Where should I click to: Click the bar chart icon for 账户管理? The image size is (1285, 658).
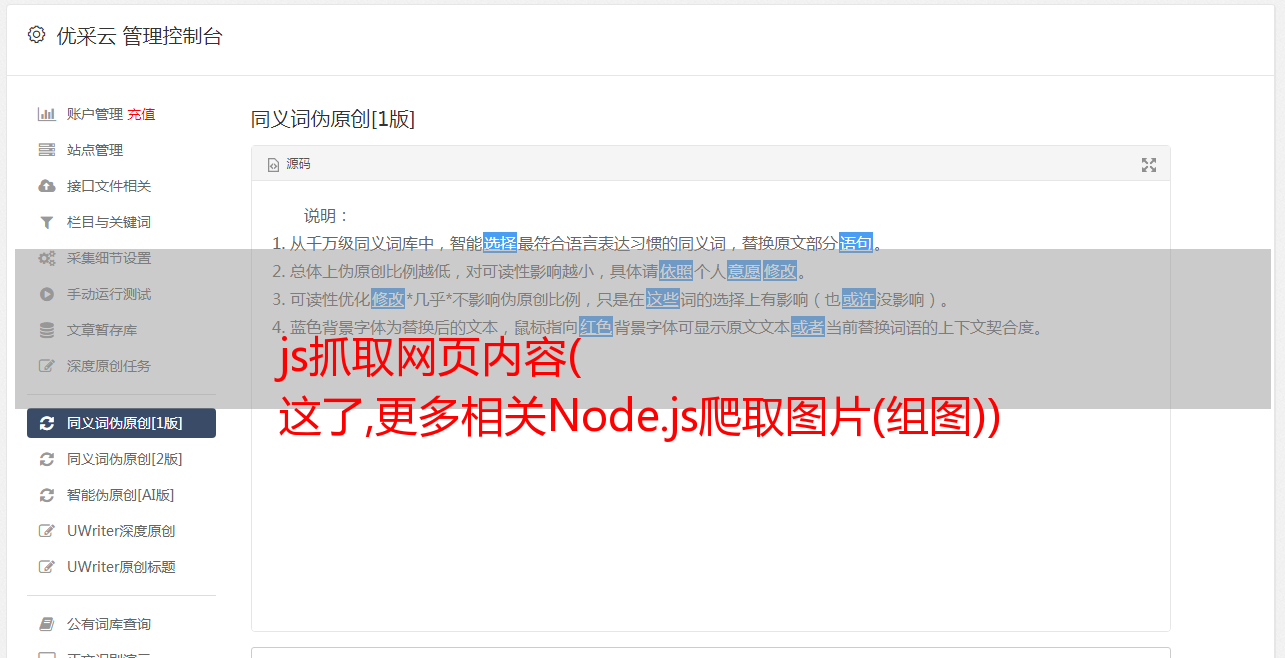click(46, 114)
